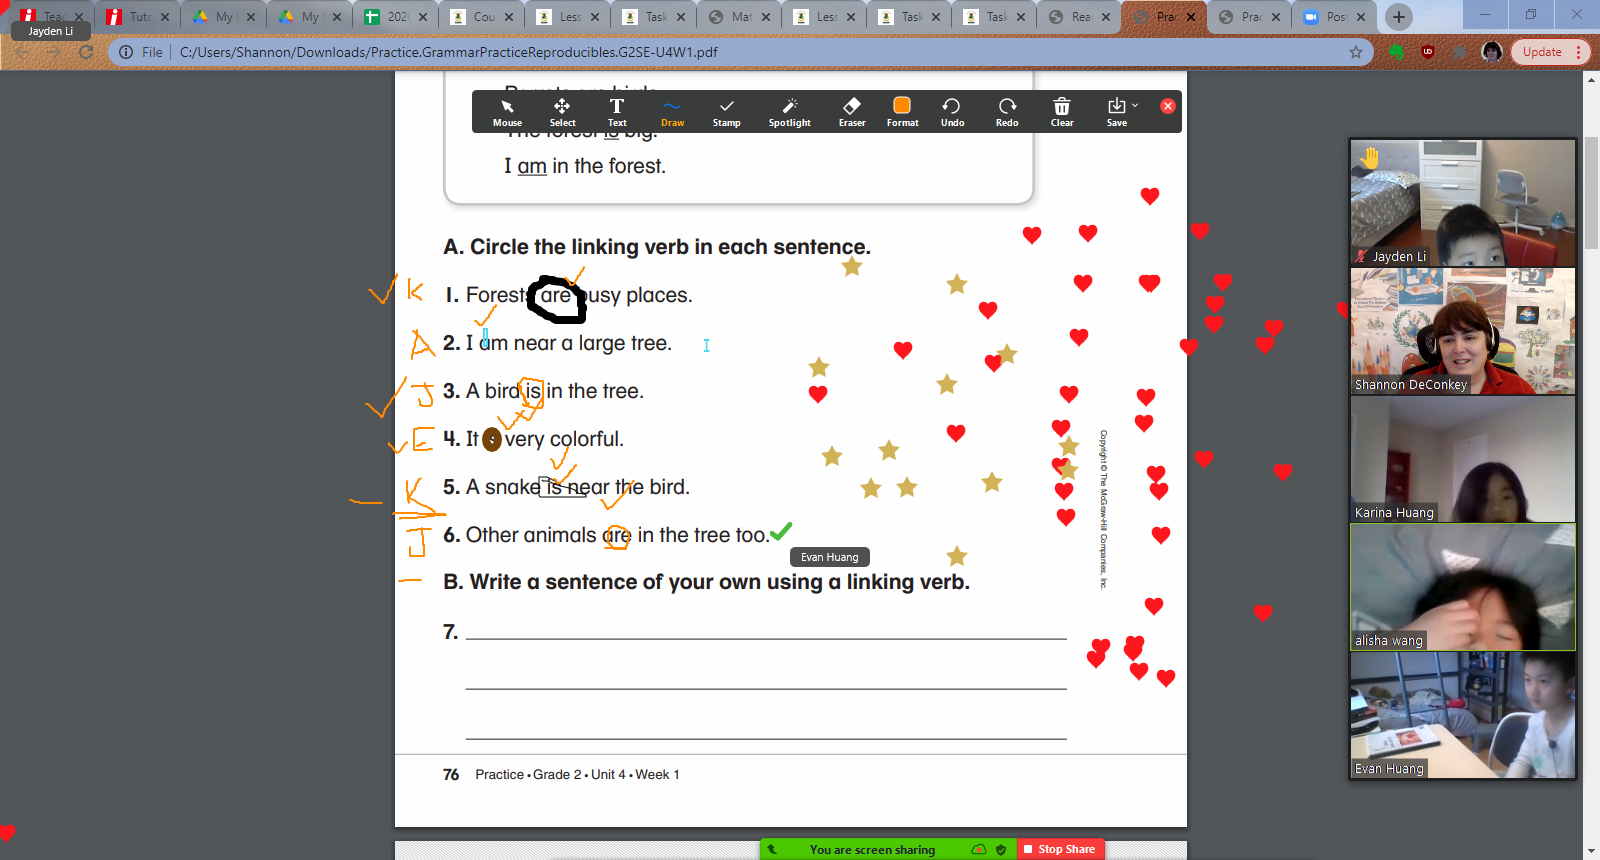Click 'B. Write a sentence of your own' heading
Viewport: 1600px width, 860px height.
[x=706, y=582]
